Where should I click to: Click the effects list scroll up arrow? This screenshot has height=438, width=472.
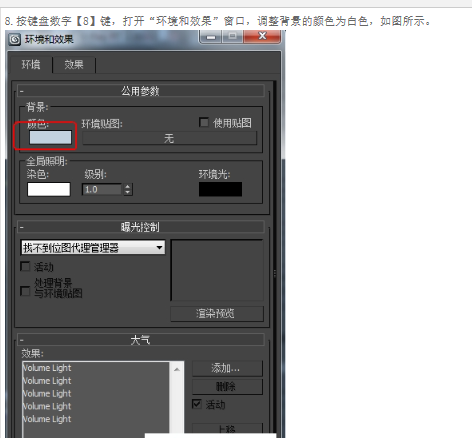[x=177, y=369]
